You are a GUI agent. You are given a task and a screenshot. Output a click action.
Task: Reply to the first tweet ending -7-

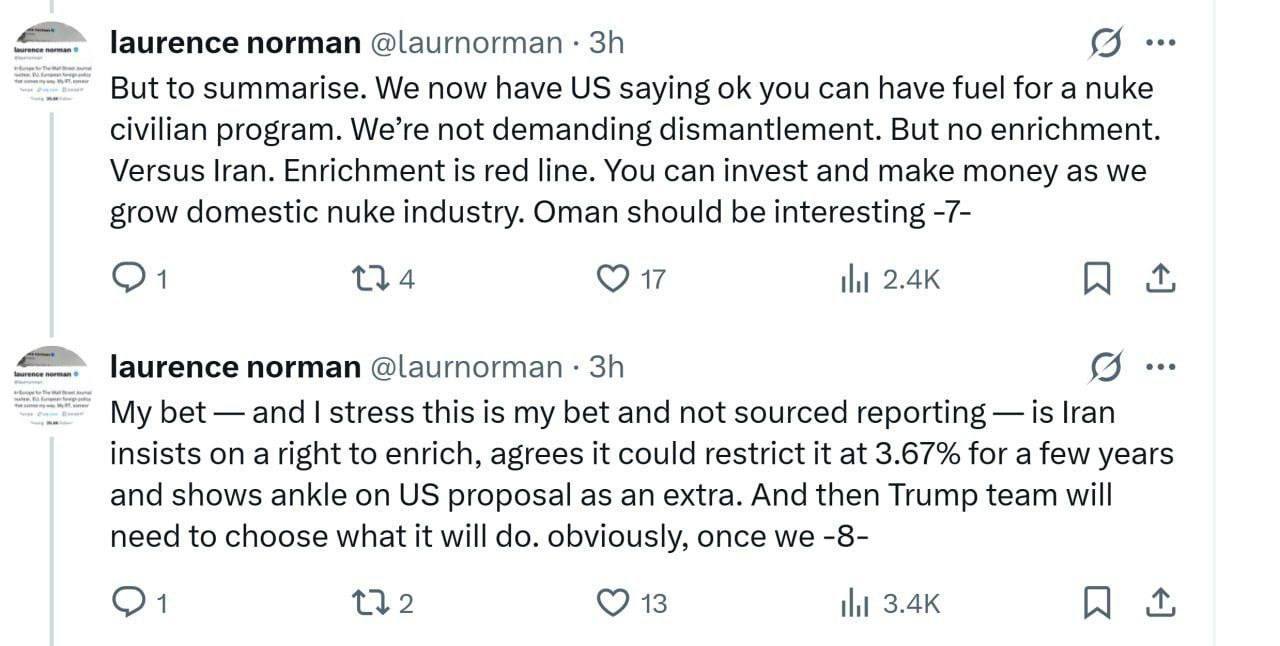pyautogui.click(x=128, y=280)
